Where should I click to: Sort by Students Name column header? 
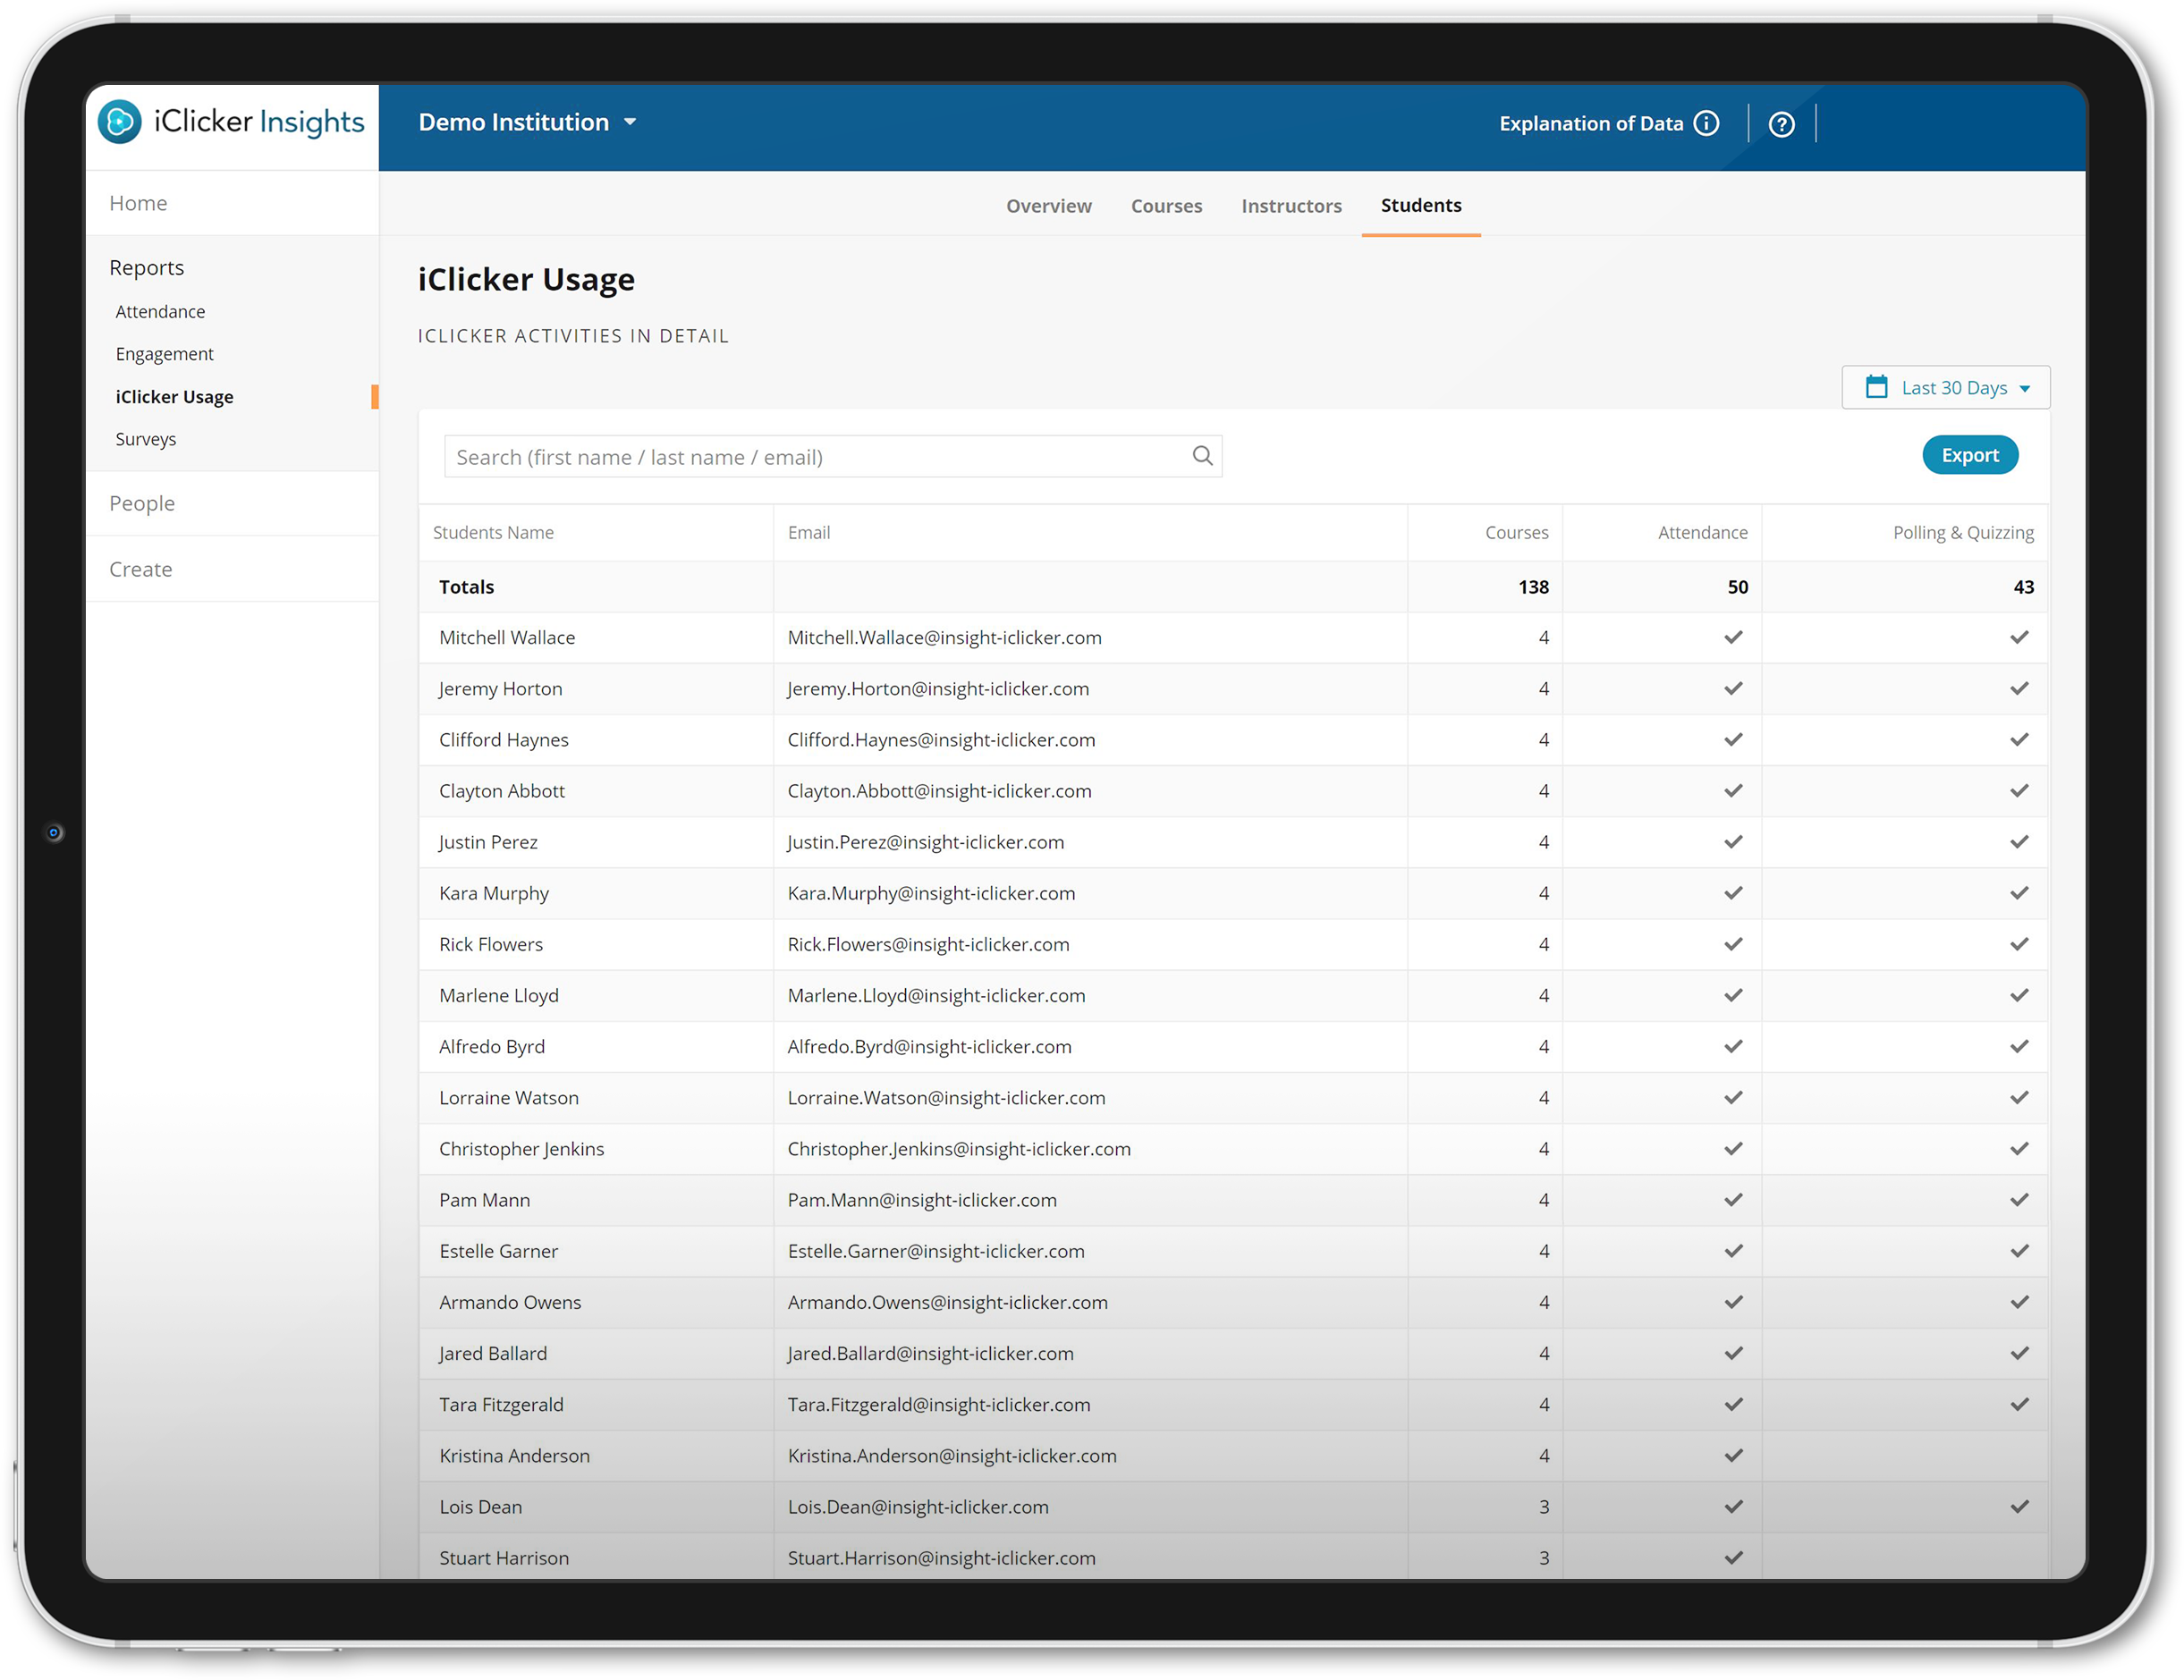(x=493, y=532)
